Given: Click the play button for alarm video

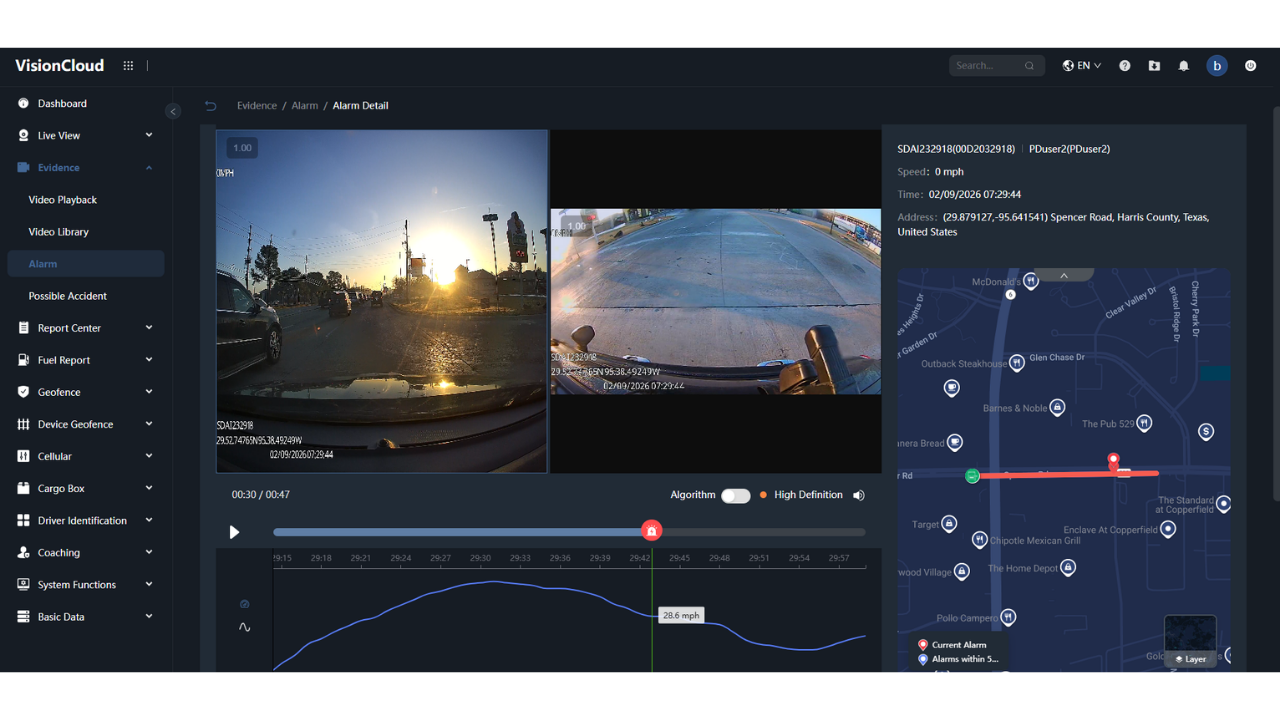Looking at the screenshot, I should 234,532.
